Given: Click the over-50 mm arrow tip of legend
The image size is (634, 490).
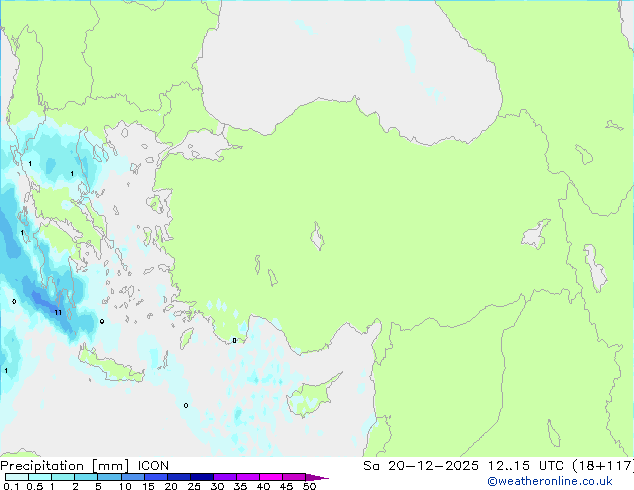Looking at the screenshot, I should coord(317,477).
